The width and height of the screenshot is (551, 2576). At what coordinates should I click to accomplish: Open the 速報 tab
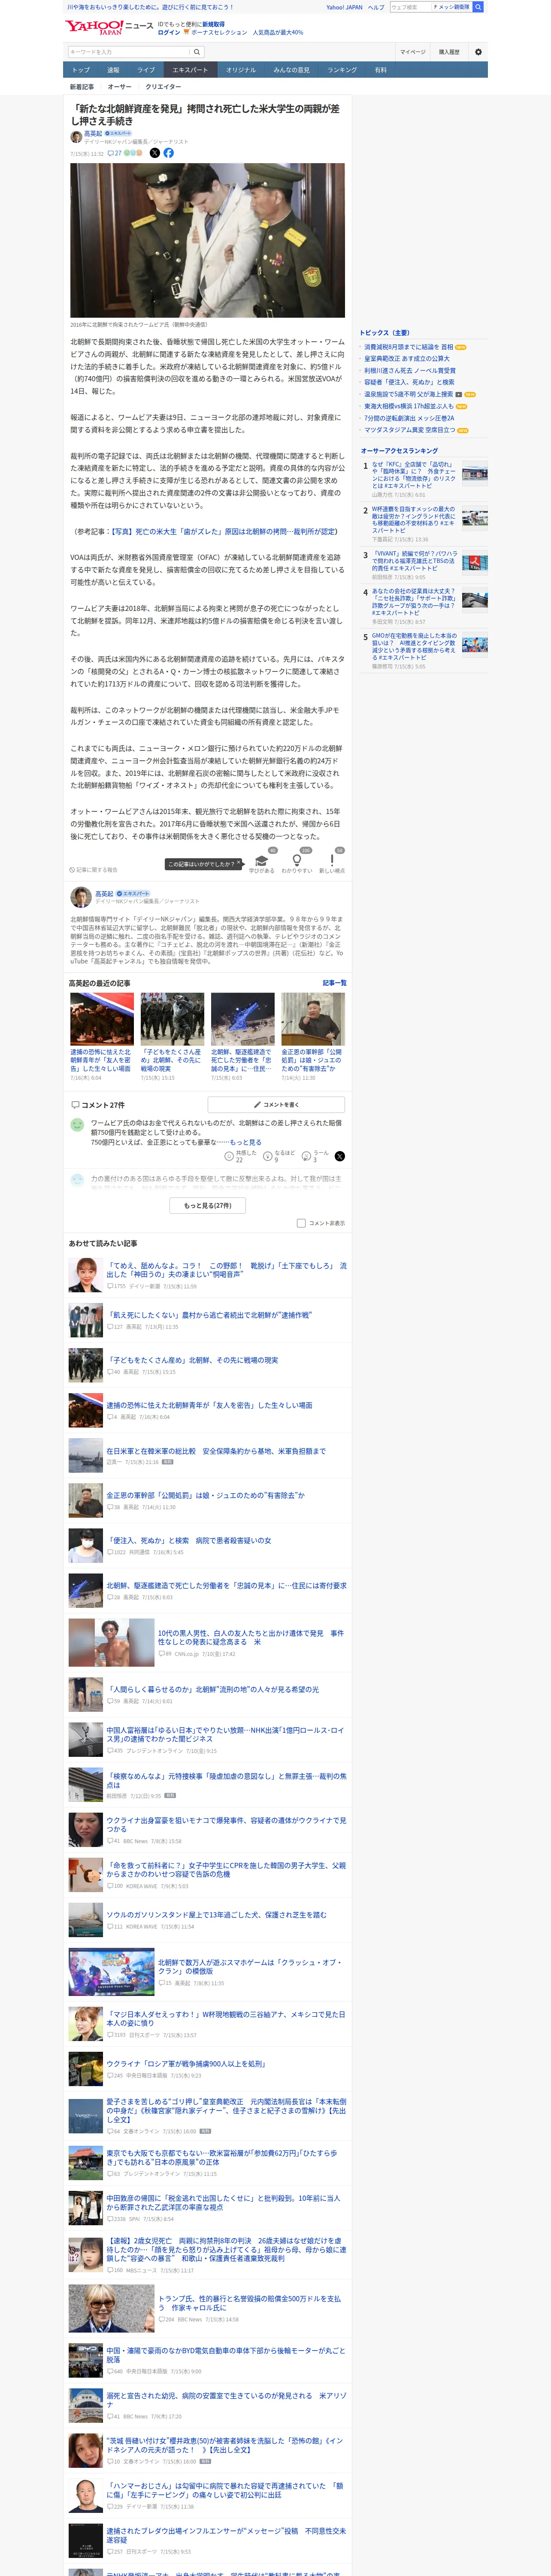[113, 70]
